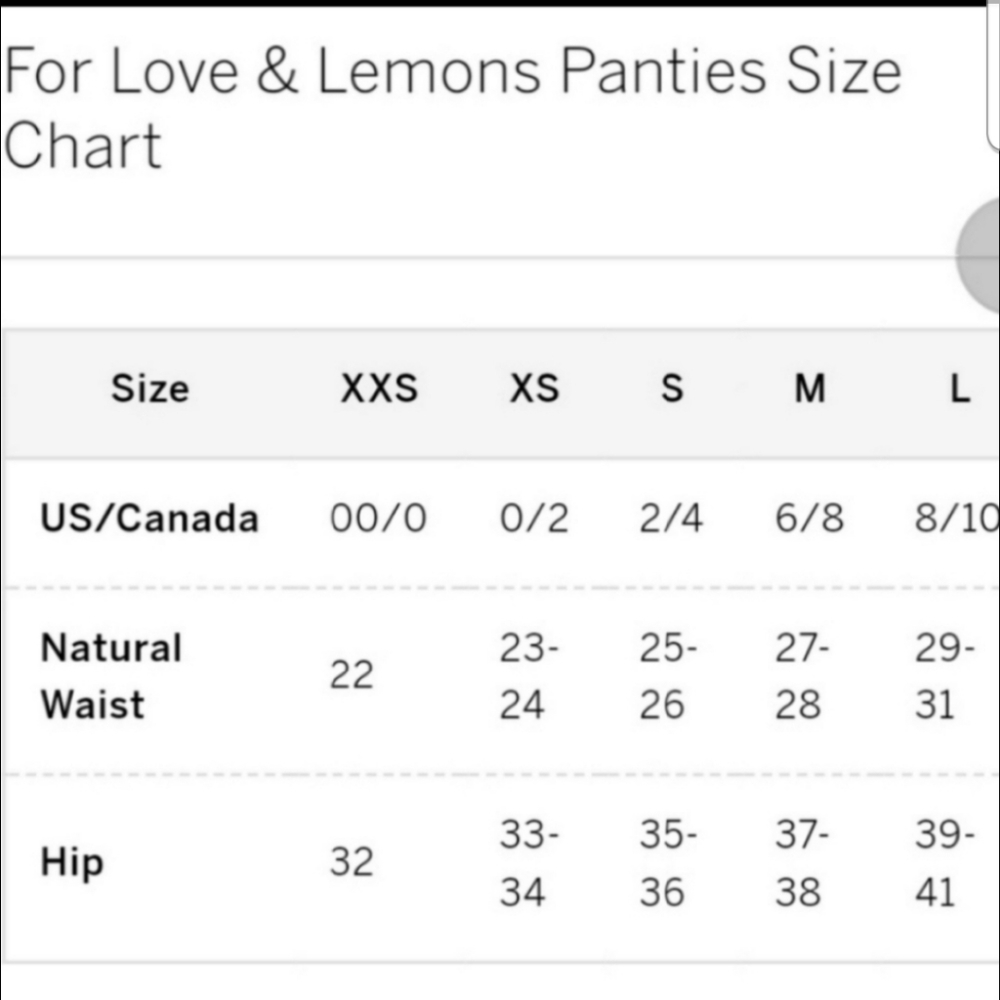The height and width of the screenshot is (1000, 1000).
Task: Click the S size column header
Action: tap(672, 388)
